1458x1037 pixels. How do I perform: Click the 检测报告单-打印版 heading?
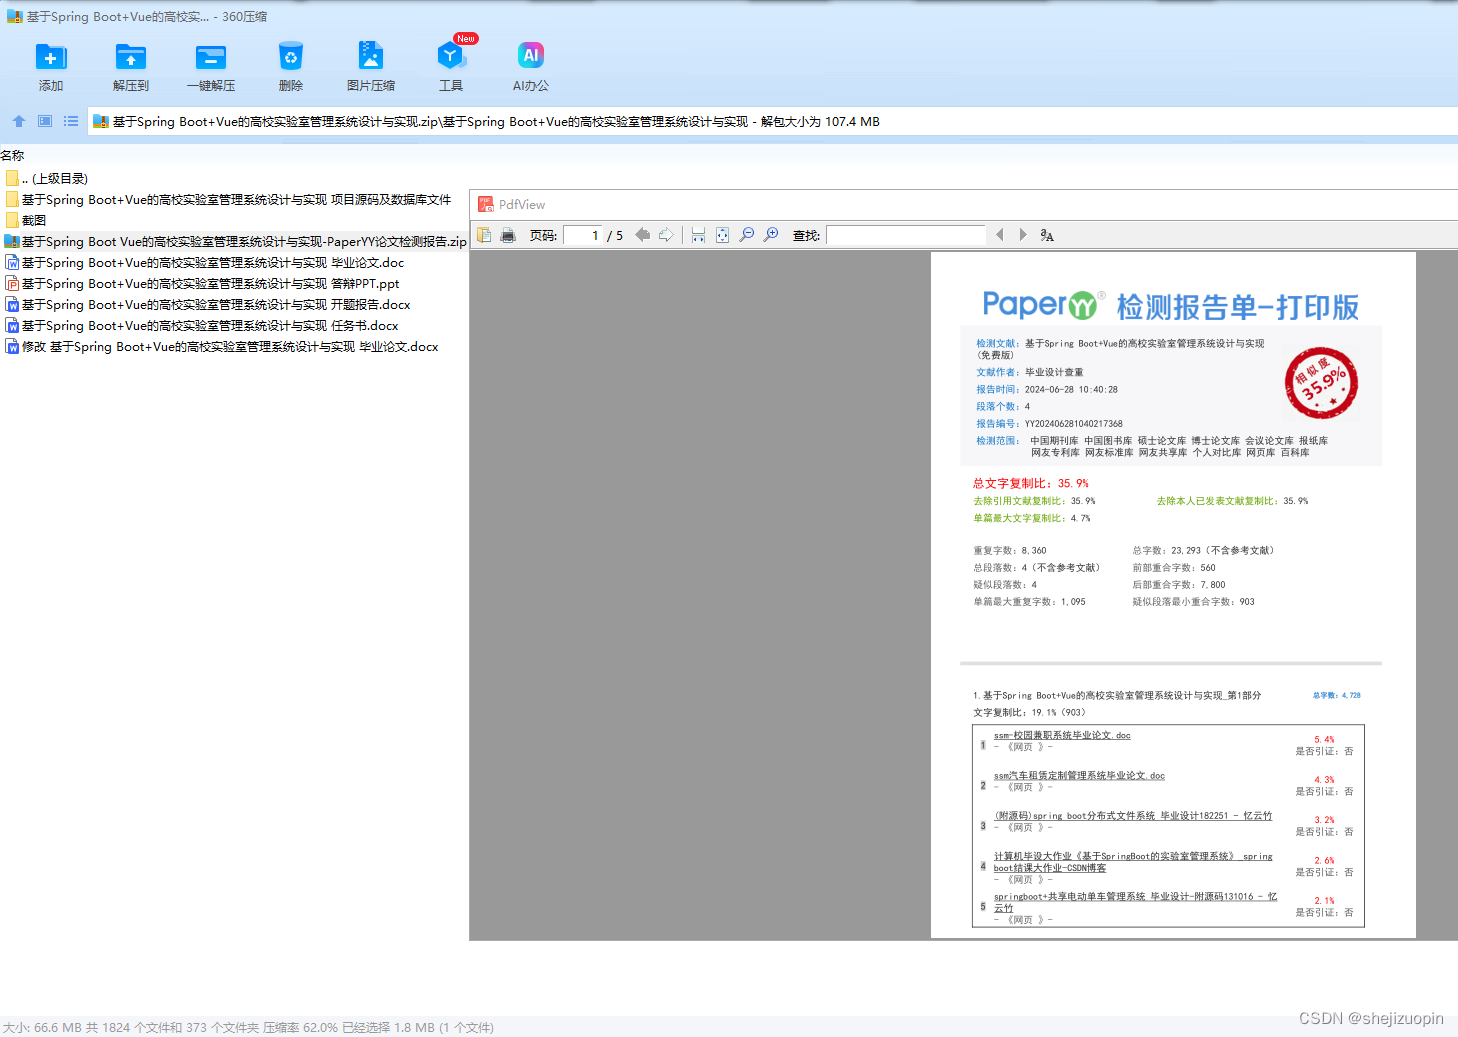click(x=1237, y=306)
